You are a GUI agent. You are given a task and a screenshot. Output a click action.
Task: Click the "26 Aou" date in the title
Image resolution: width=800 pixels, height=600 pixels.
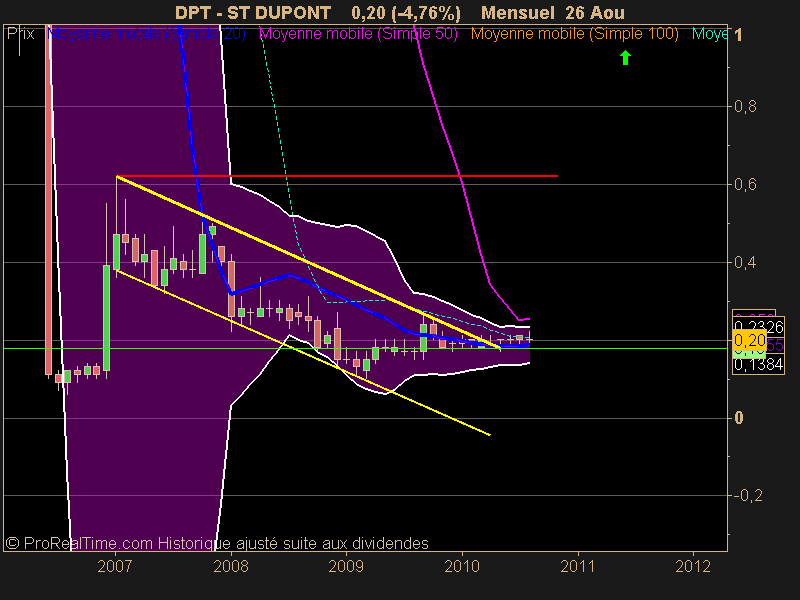click(x=595, y=12)
